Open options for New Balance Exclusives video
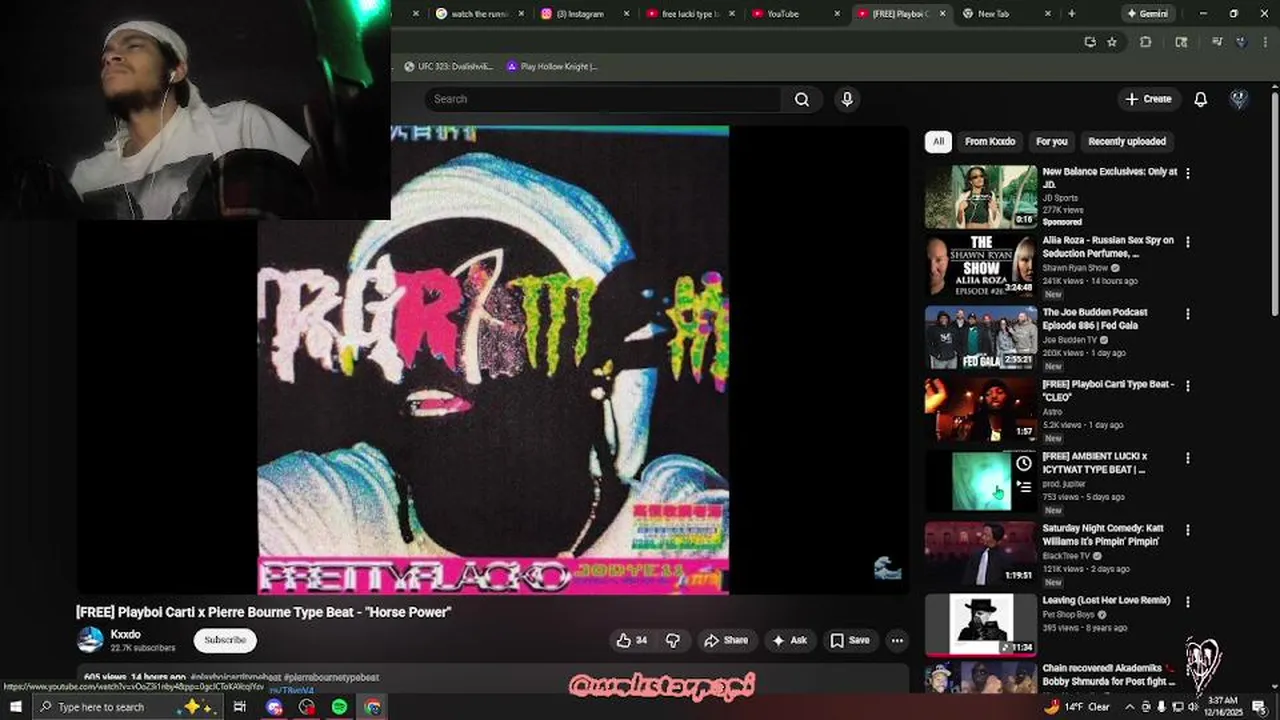 [1188, 173]
